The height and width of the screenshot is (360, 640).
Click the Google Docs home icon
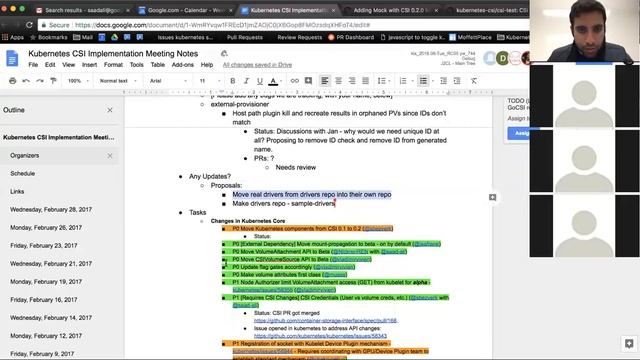tap(12, 58)
